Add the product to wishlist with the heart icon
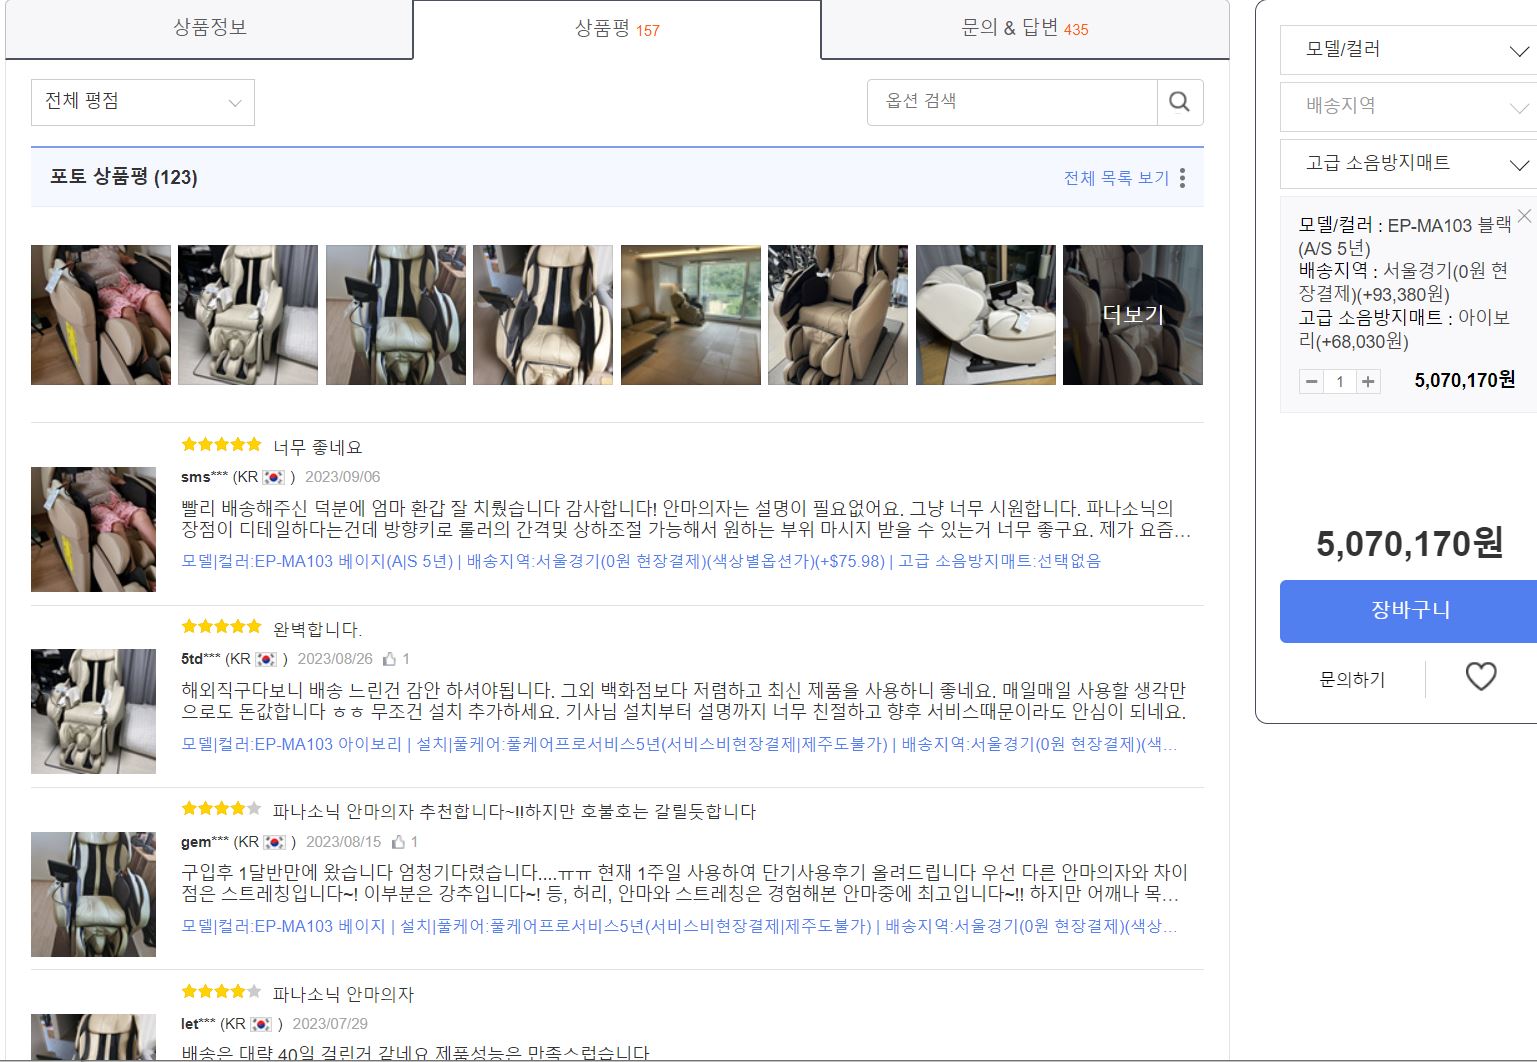Screen dimensions: 1537x1062 point(1481,677)
